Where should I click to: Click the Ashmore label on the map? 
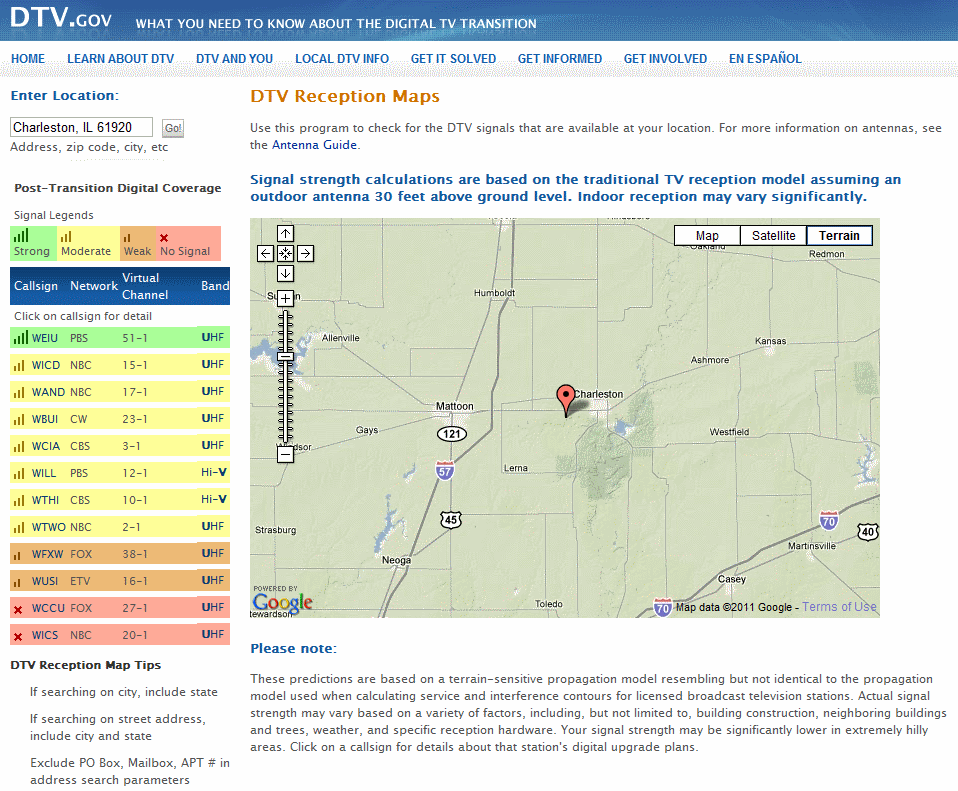coord(710,360)
